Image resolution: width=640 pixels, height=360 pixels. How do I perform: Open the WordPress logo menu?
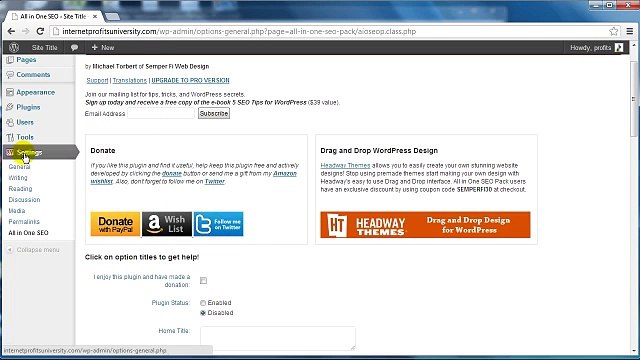click(14, 47)
